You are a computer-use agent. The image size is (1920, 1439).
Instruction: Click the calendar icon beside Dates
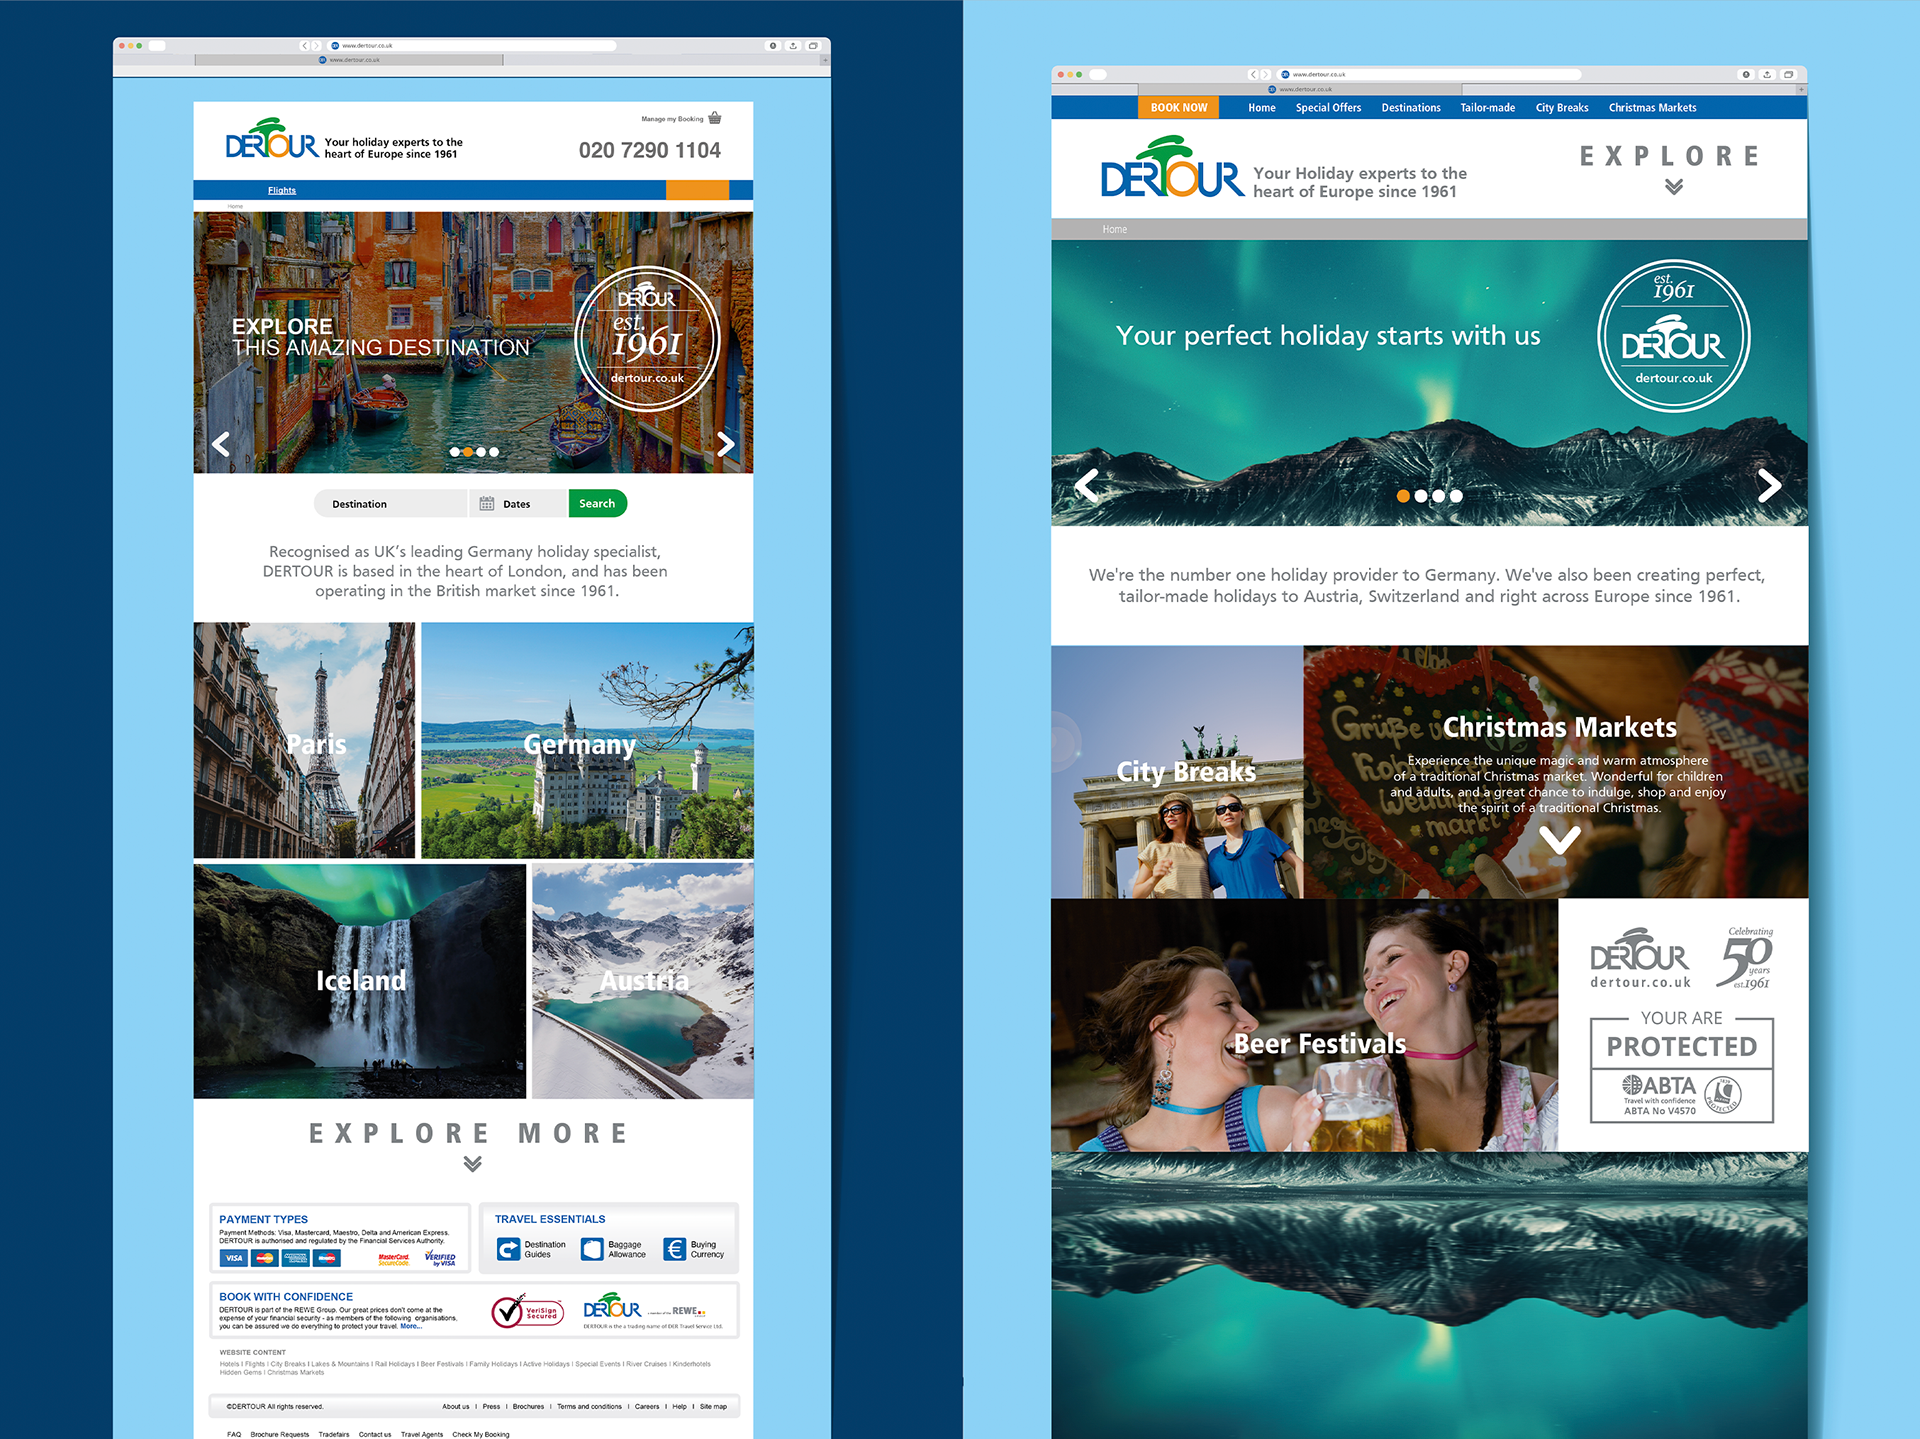(487, 504)
